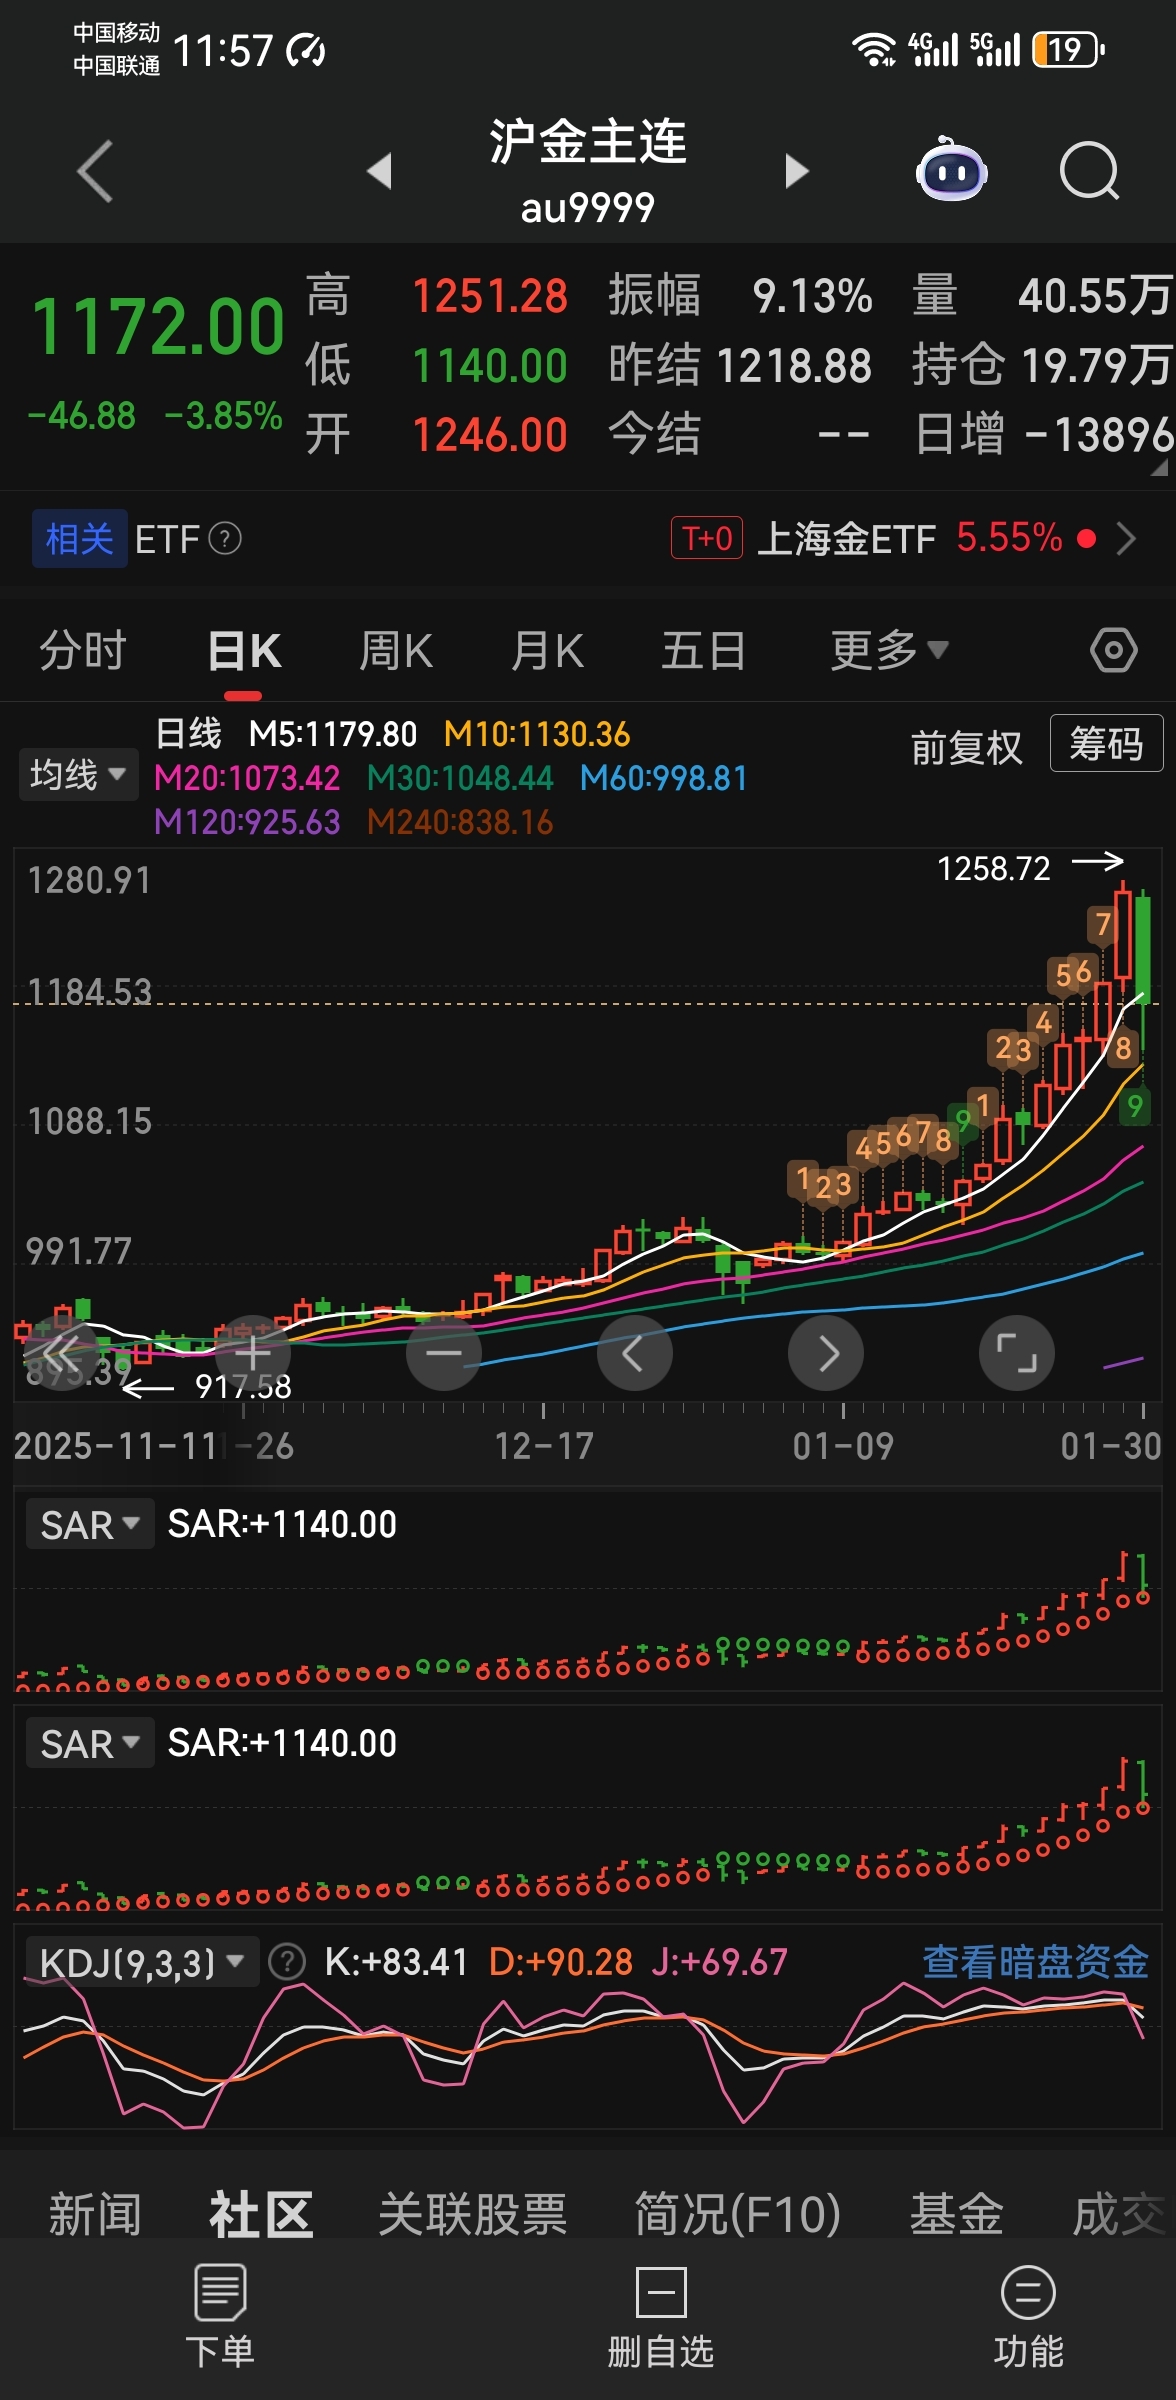This screenshot has width=1176, height=2400.
Task: Open the robot AI assistant
Action: (951, 169)
